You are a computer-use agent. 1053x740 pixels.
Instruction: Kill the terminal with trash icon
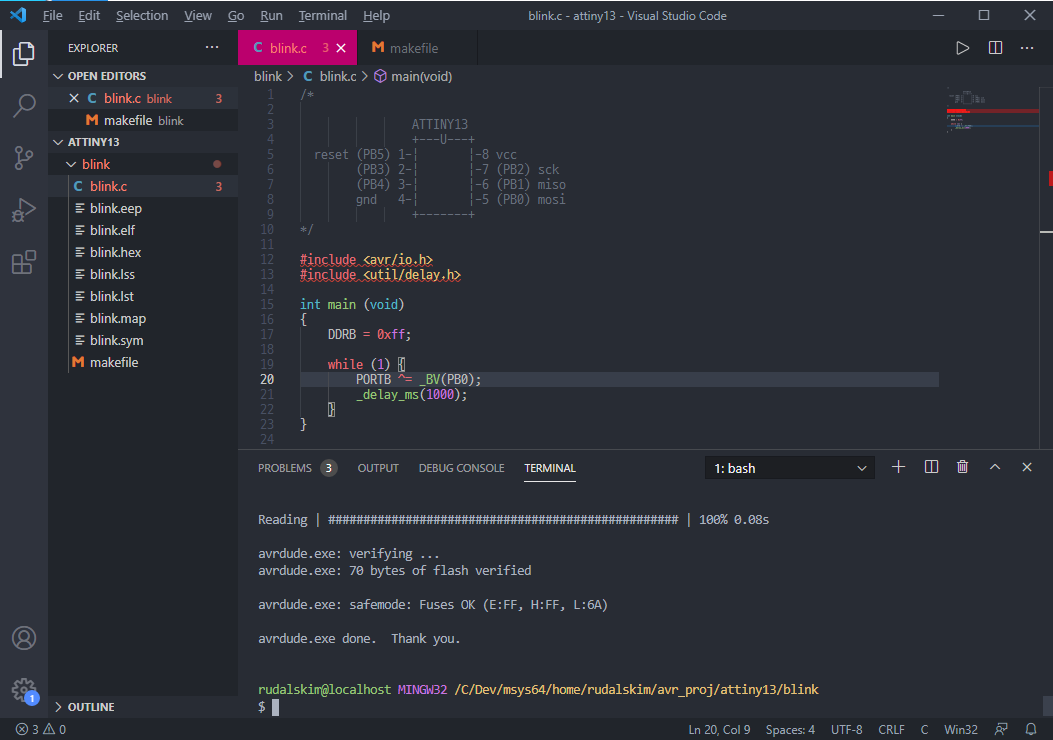click(x=962, y=467)
